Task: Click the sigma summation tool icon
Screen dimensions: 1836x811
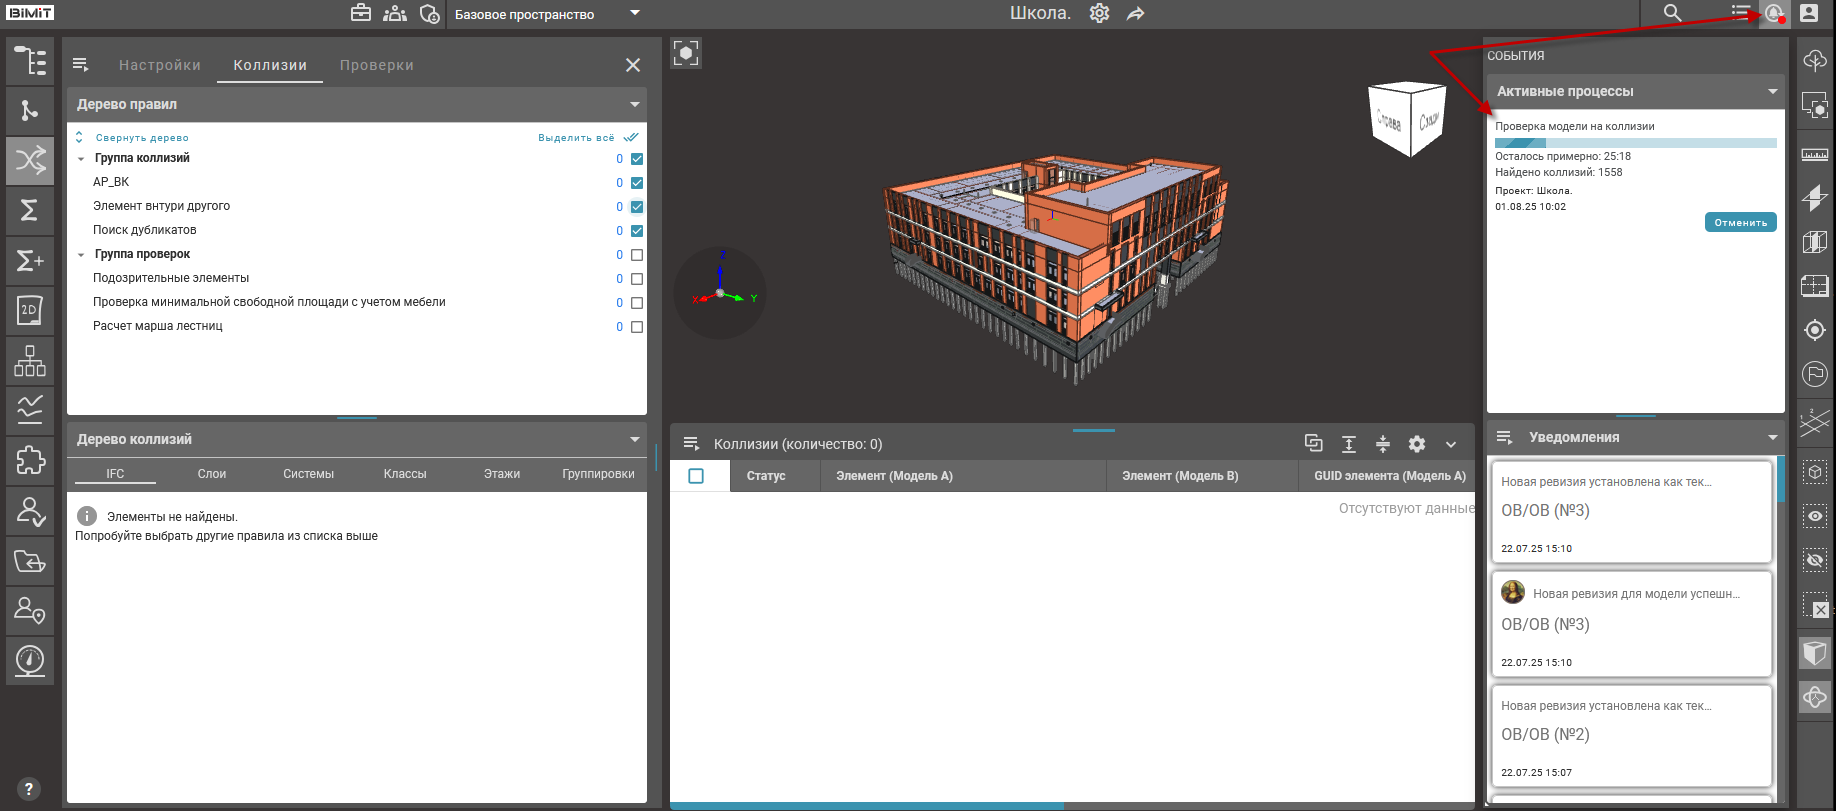Action: point(30,210)
